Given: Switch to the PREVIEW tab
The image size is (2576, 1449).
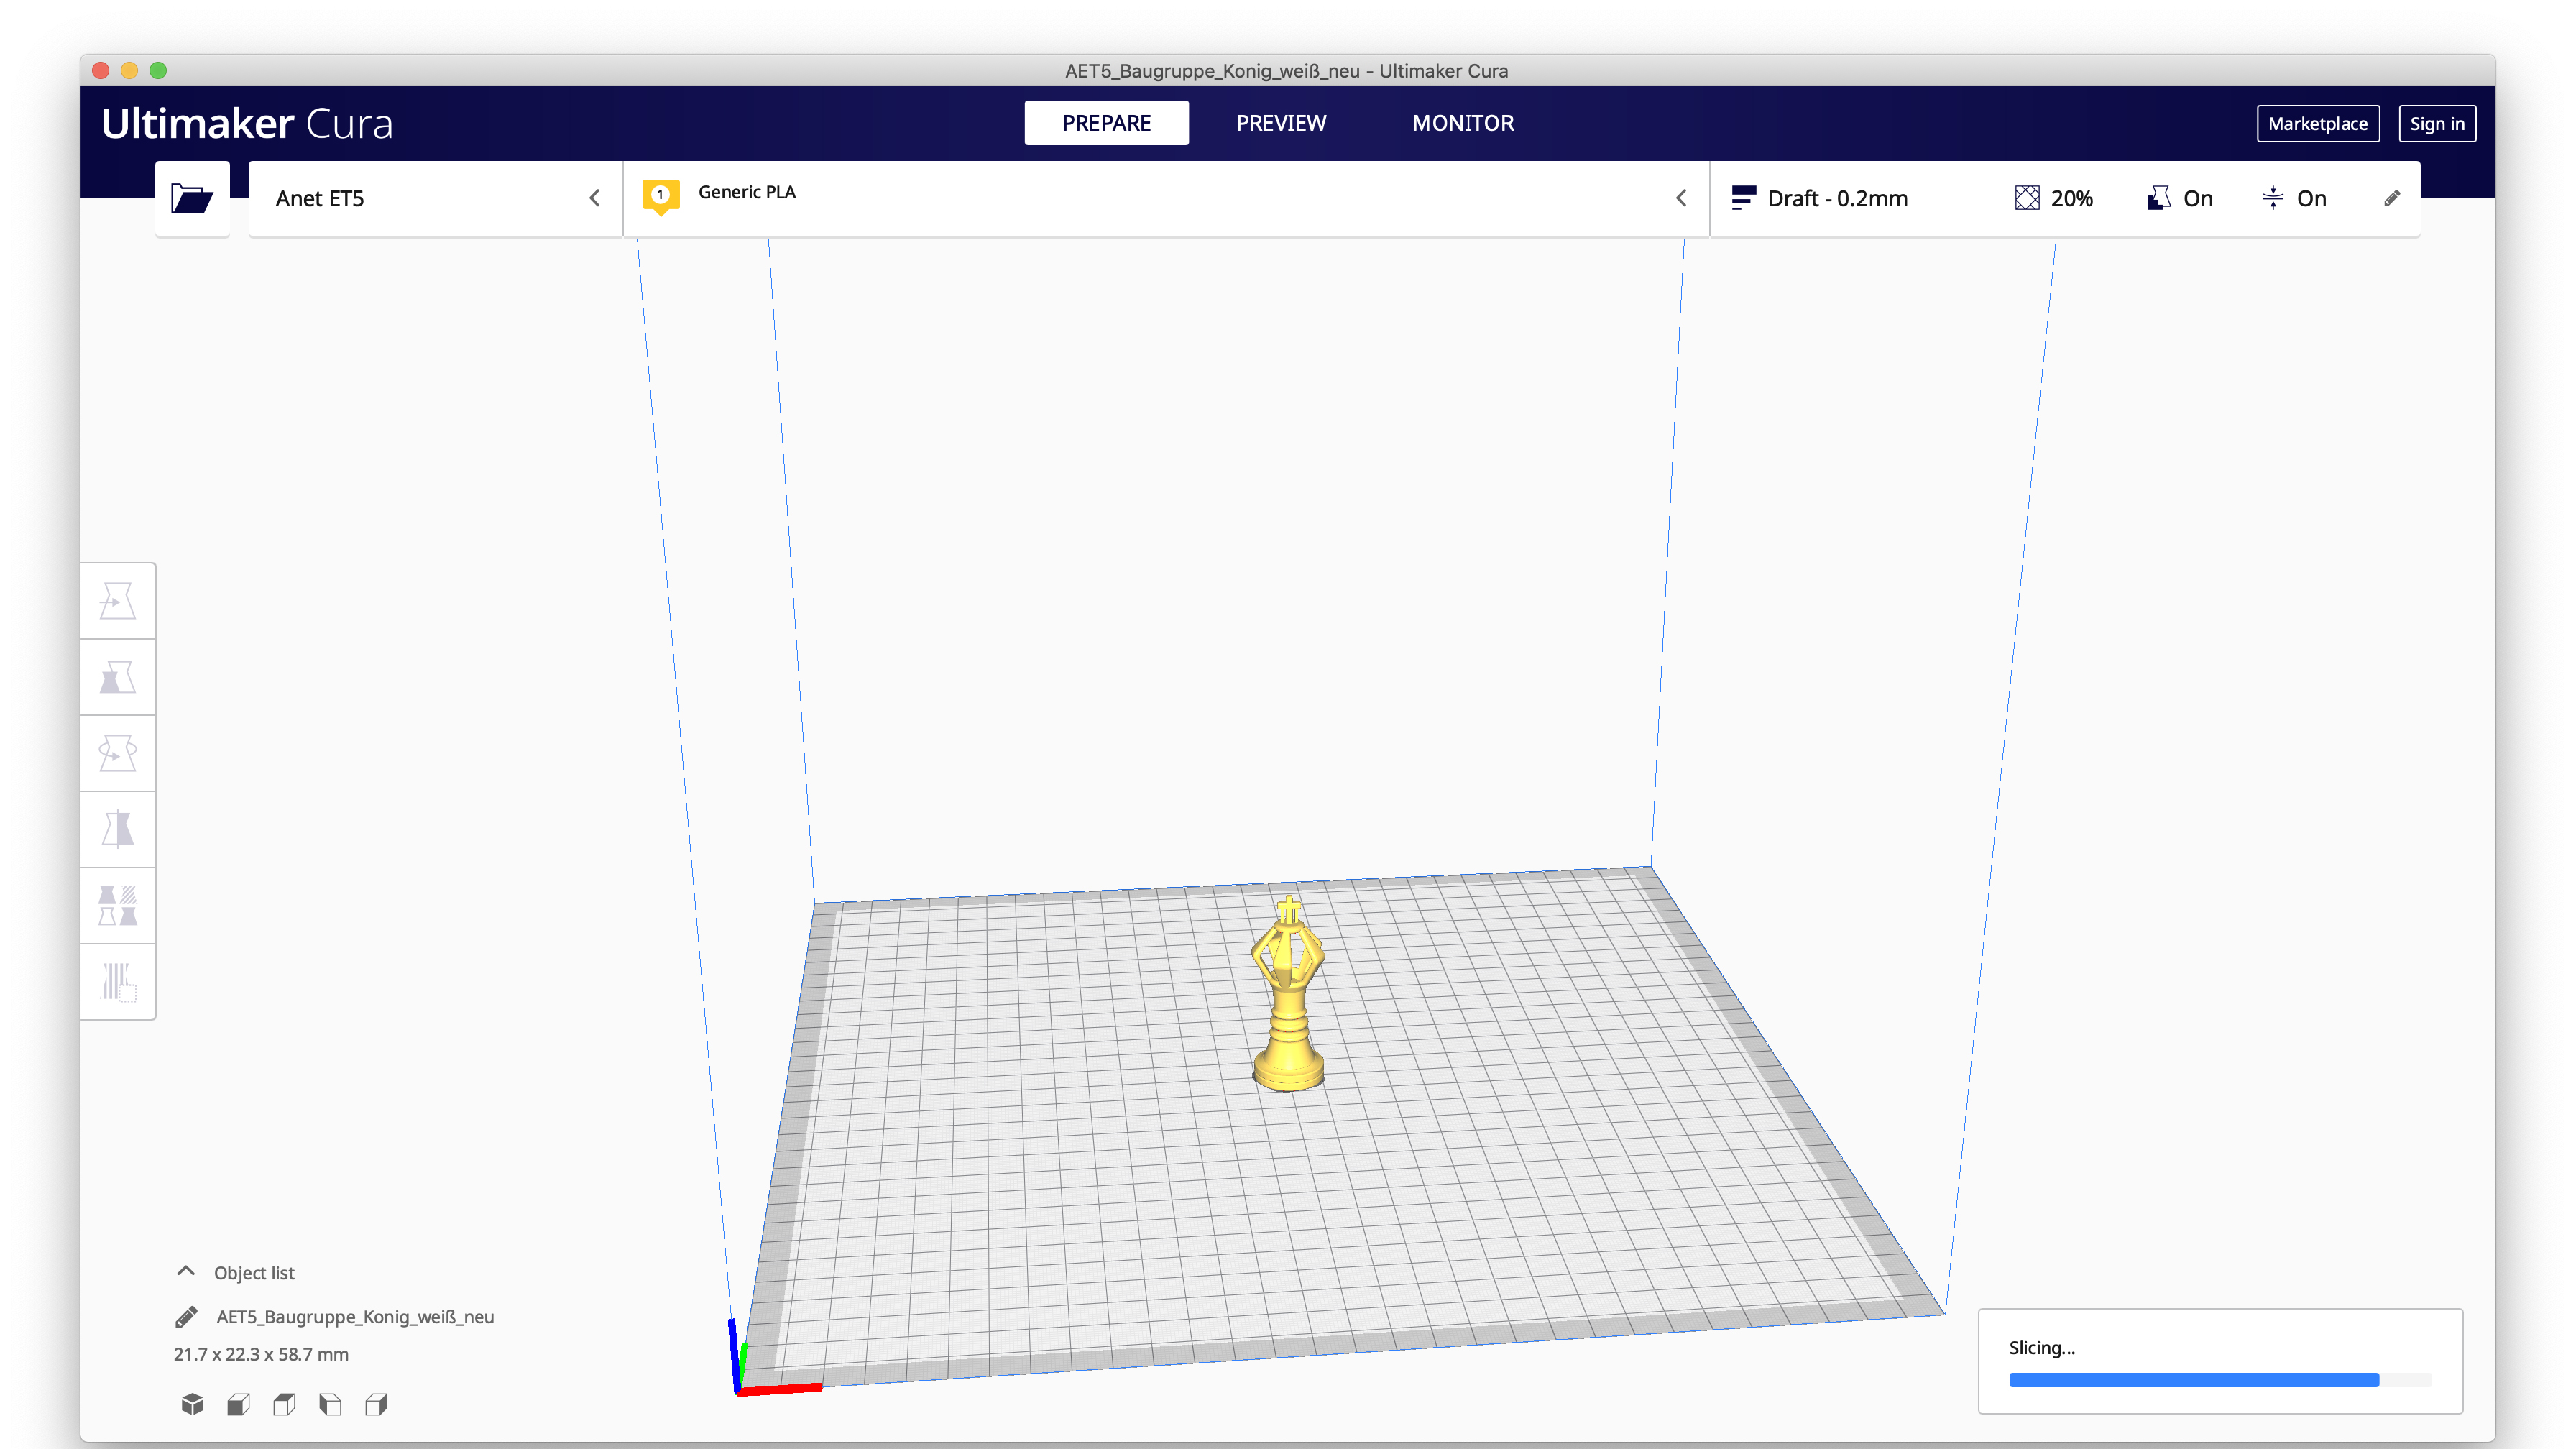Looking at the screenshot, I should pyautogui.click(x=1280, y=123).
